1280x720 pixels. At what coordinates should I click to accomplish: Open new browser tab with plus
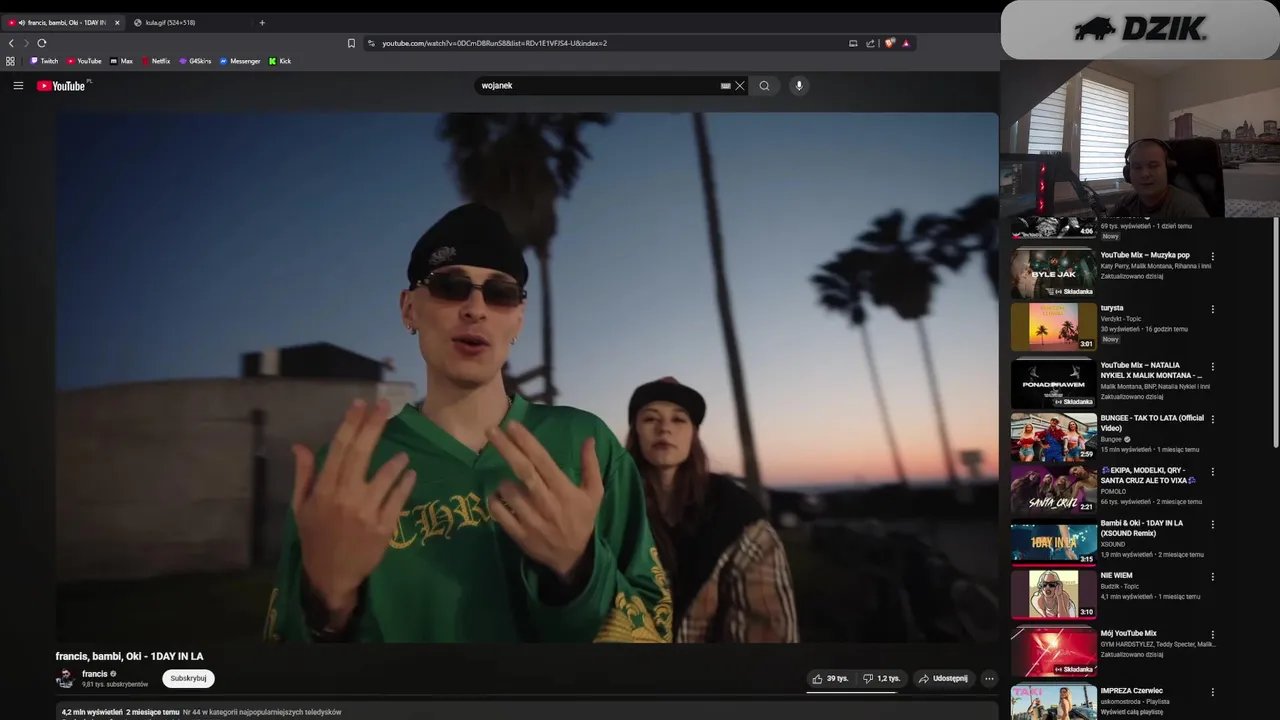coord(262,22)
